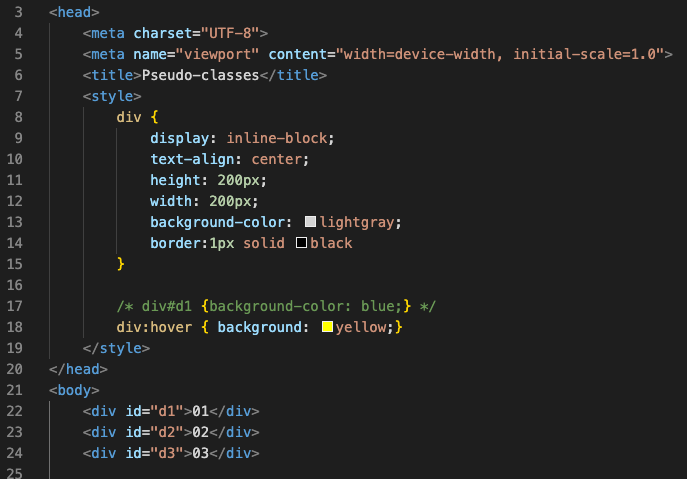
Task: Click the black border color swatch
Action: (x=301, y=243)
